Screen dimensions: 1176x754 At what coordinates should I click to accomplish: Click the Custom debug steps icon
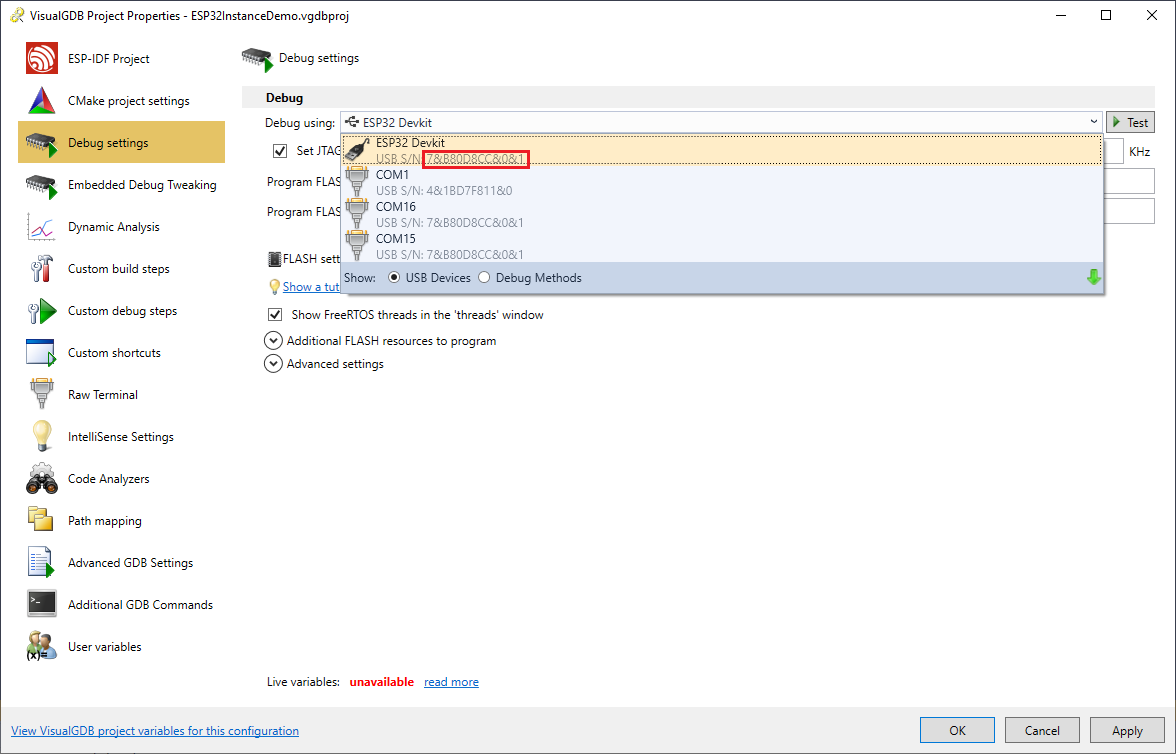(42, 311)
